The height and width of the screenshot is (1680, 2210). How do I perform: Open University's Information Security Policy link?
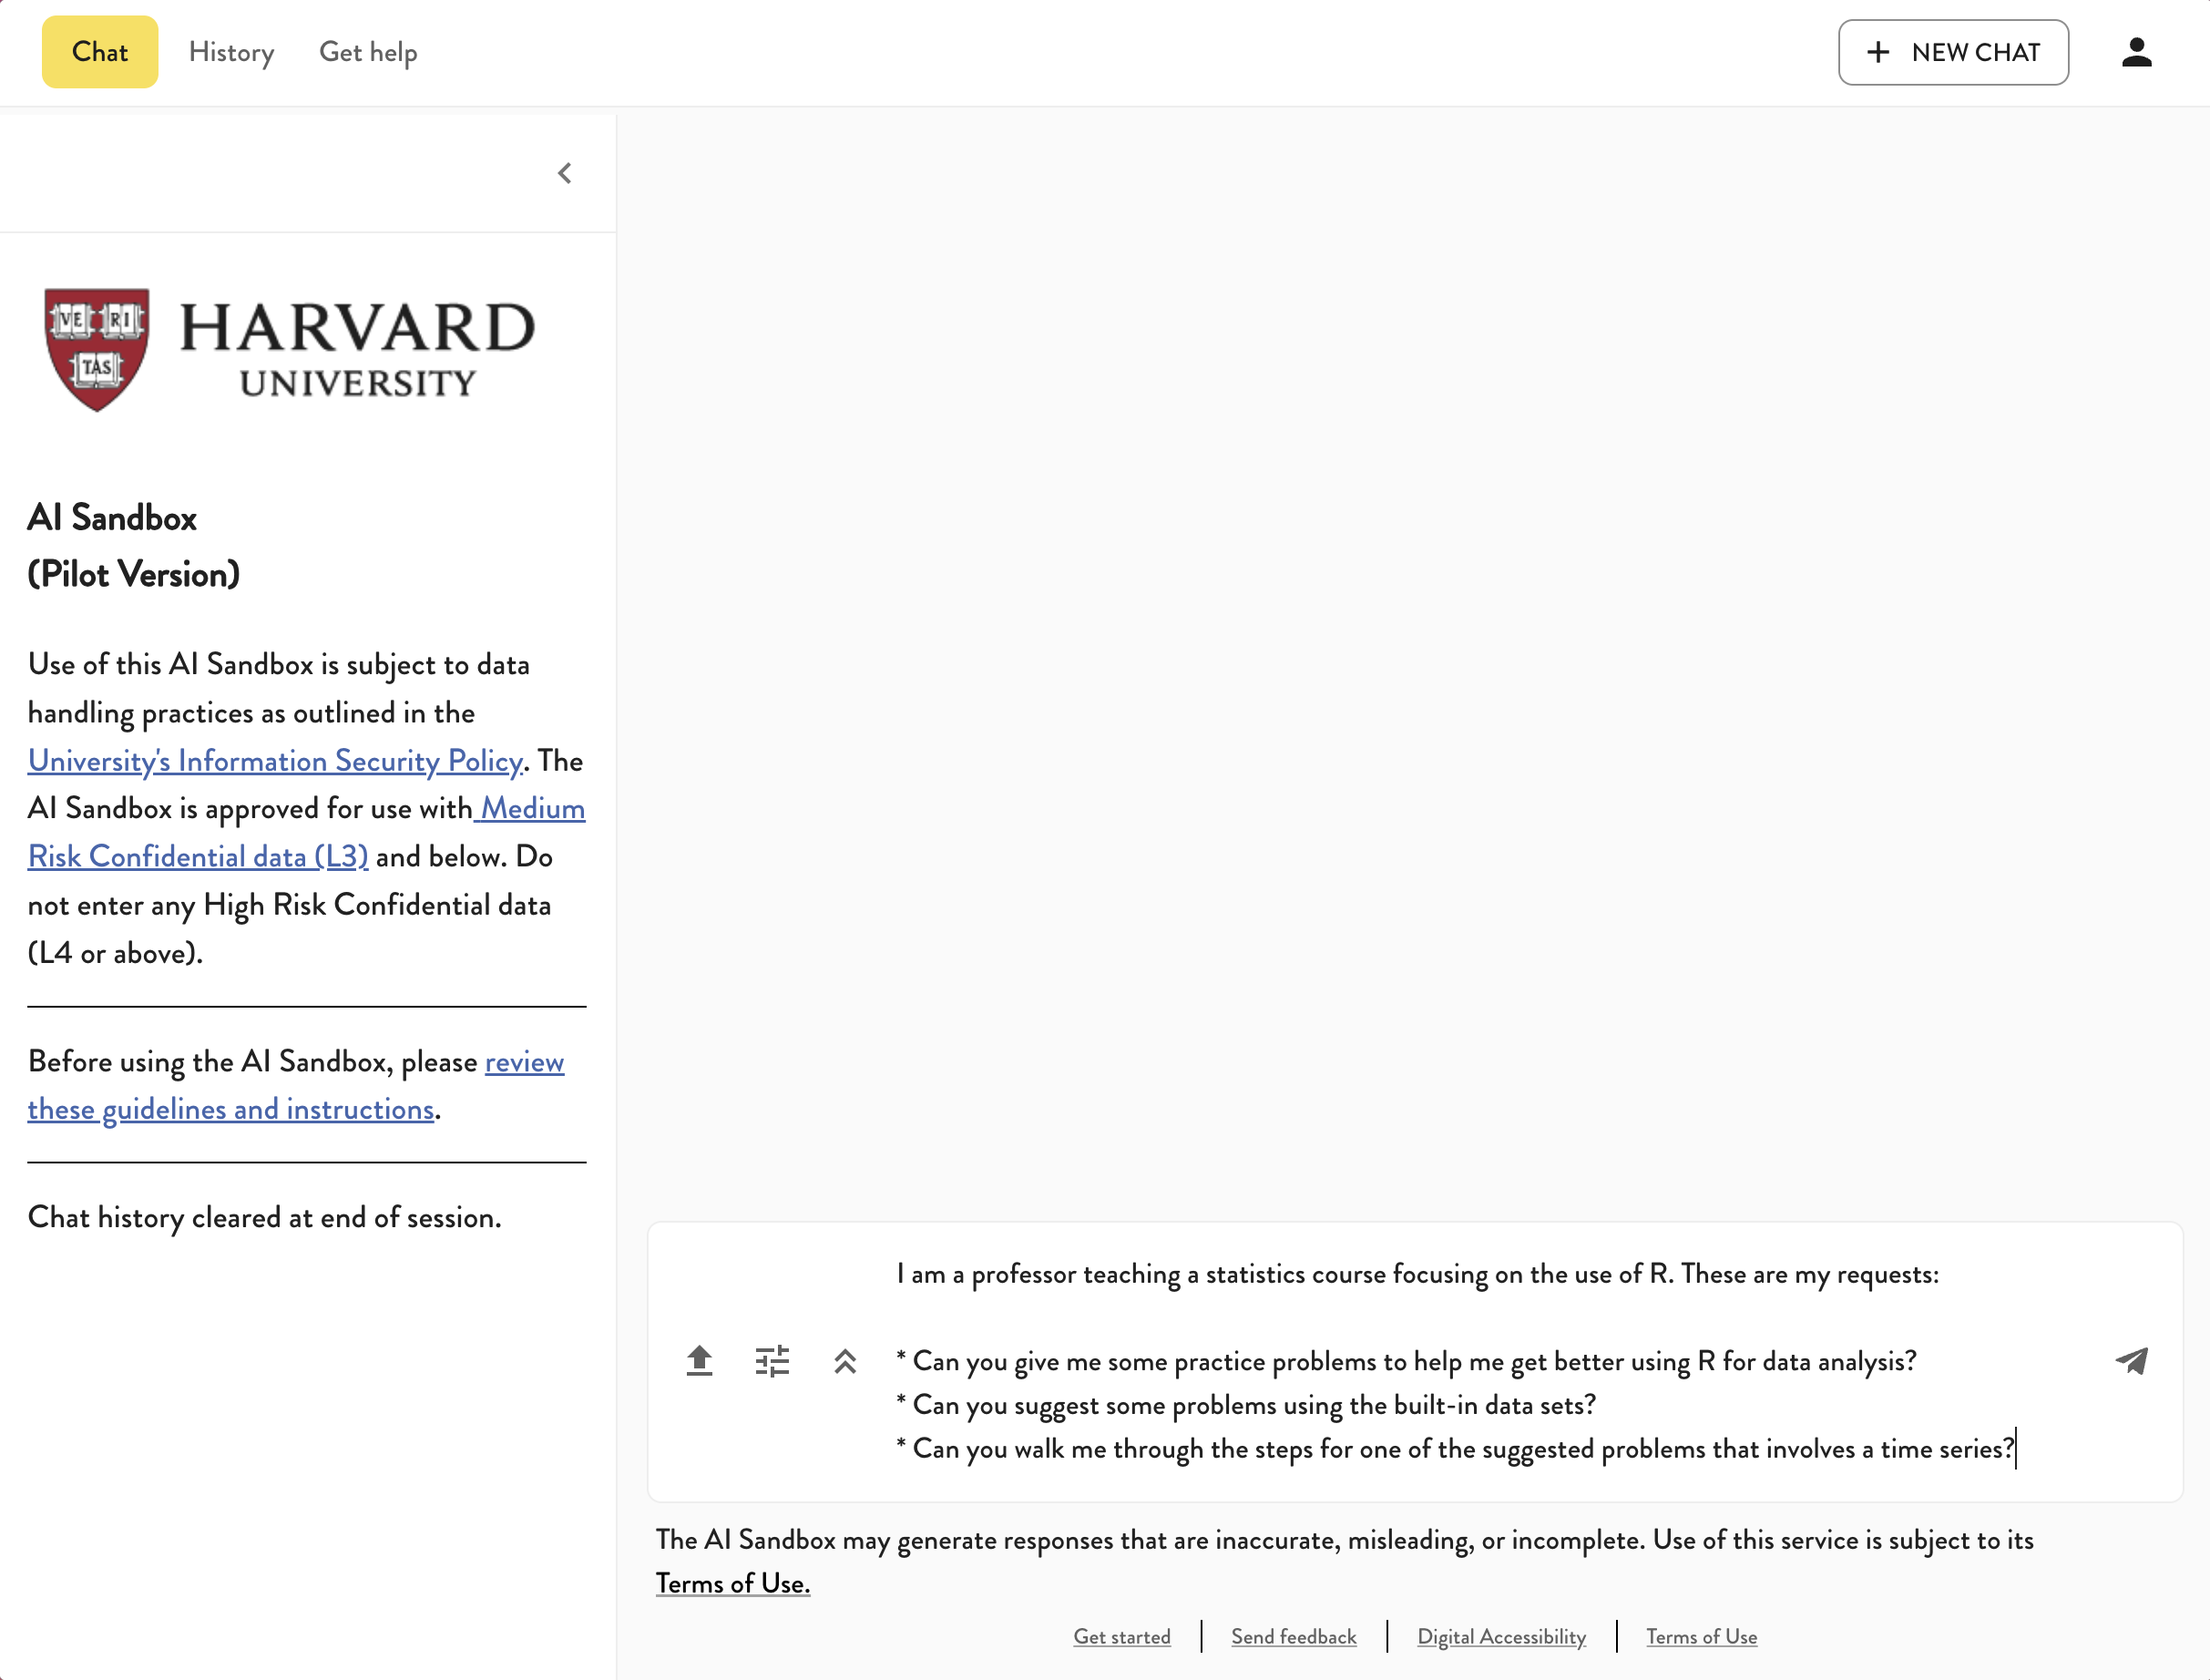(275, 761)
